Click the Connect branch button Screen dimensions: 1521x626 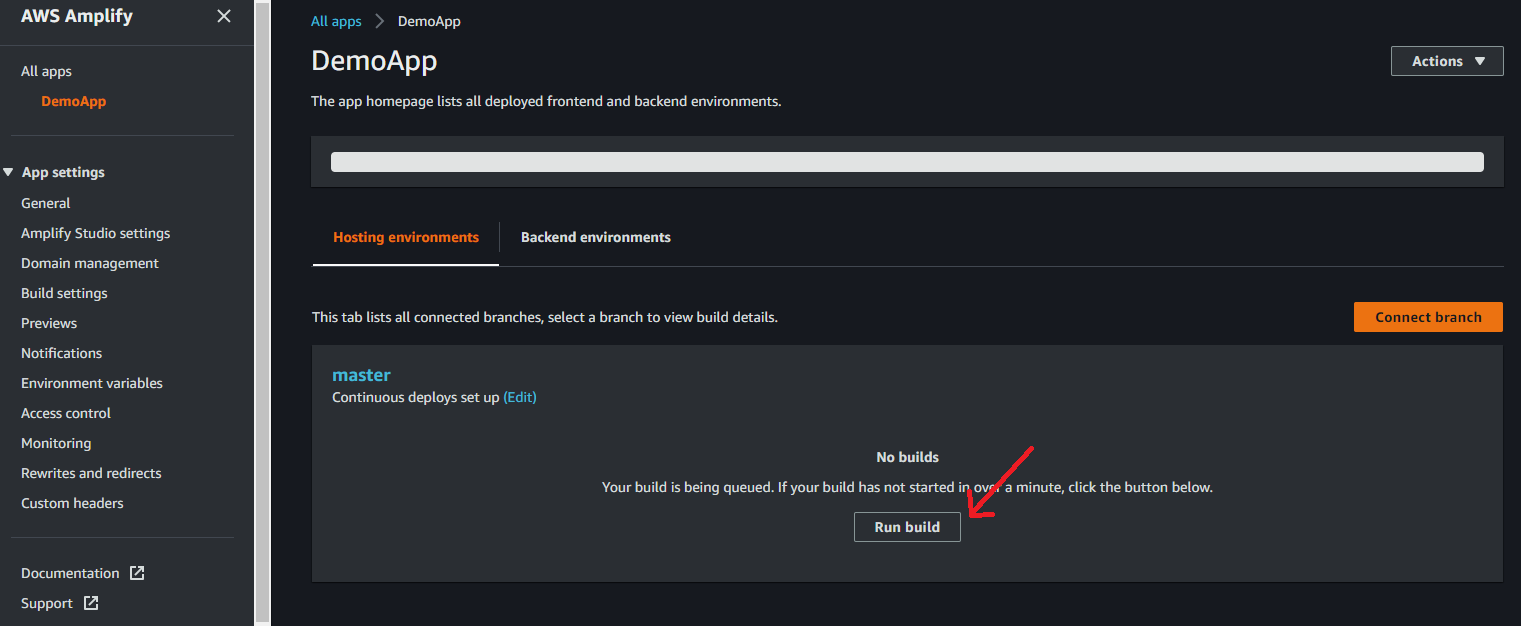click(1428, 317)
